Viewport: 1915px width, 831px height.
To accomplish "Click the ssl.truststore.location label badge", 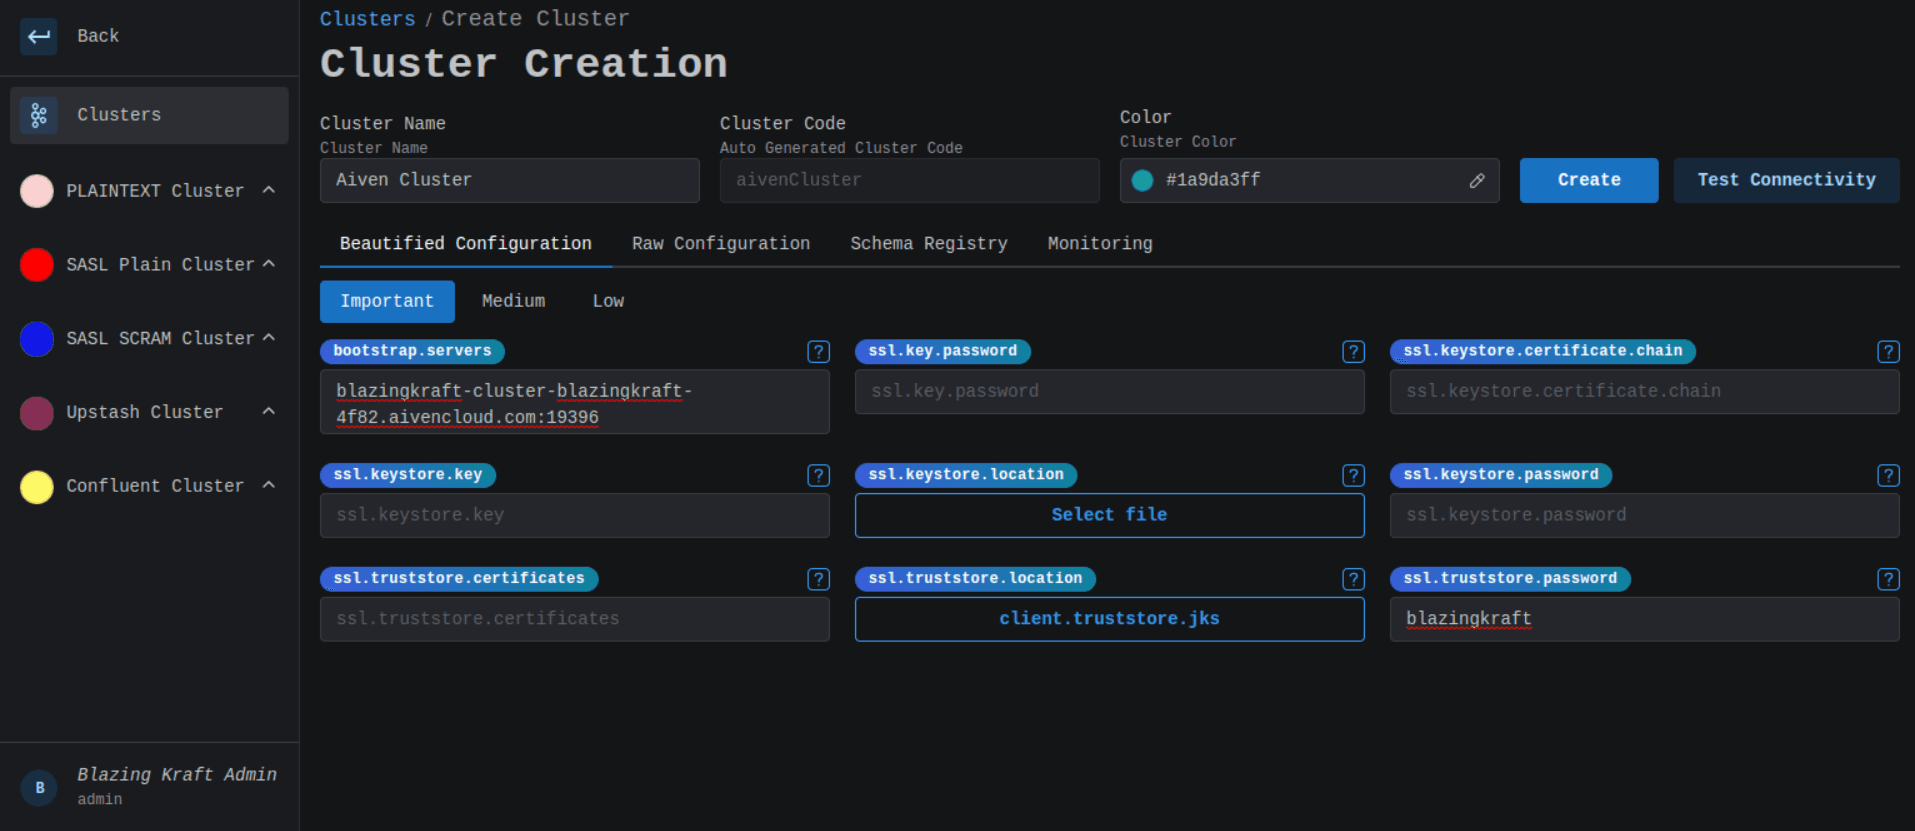I will 975,579.
